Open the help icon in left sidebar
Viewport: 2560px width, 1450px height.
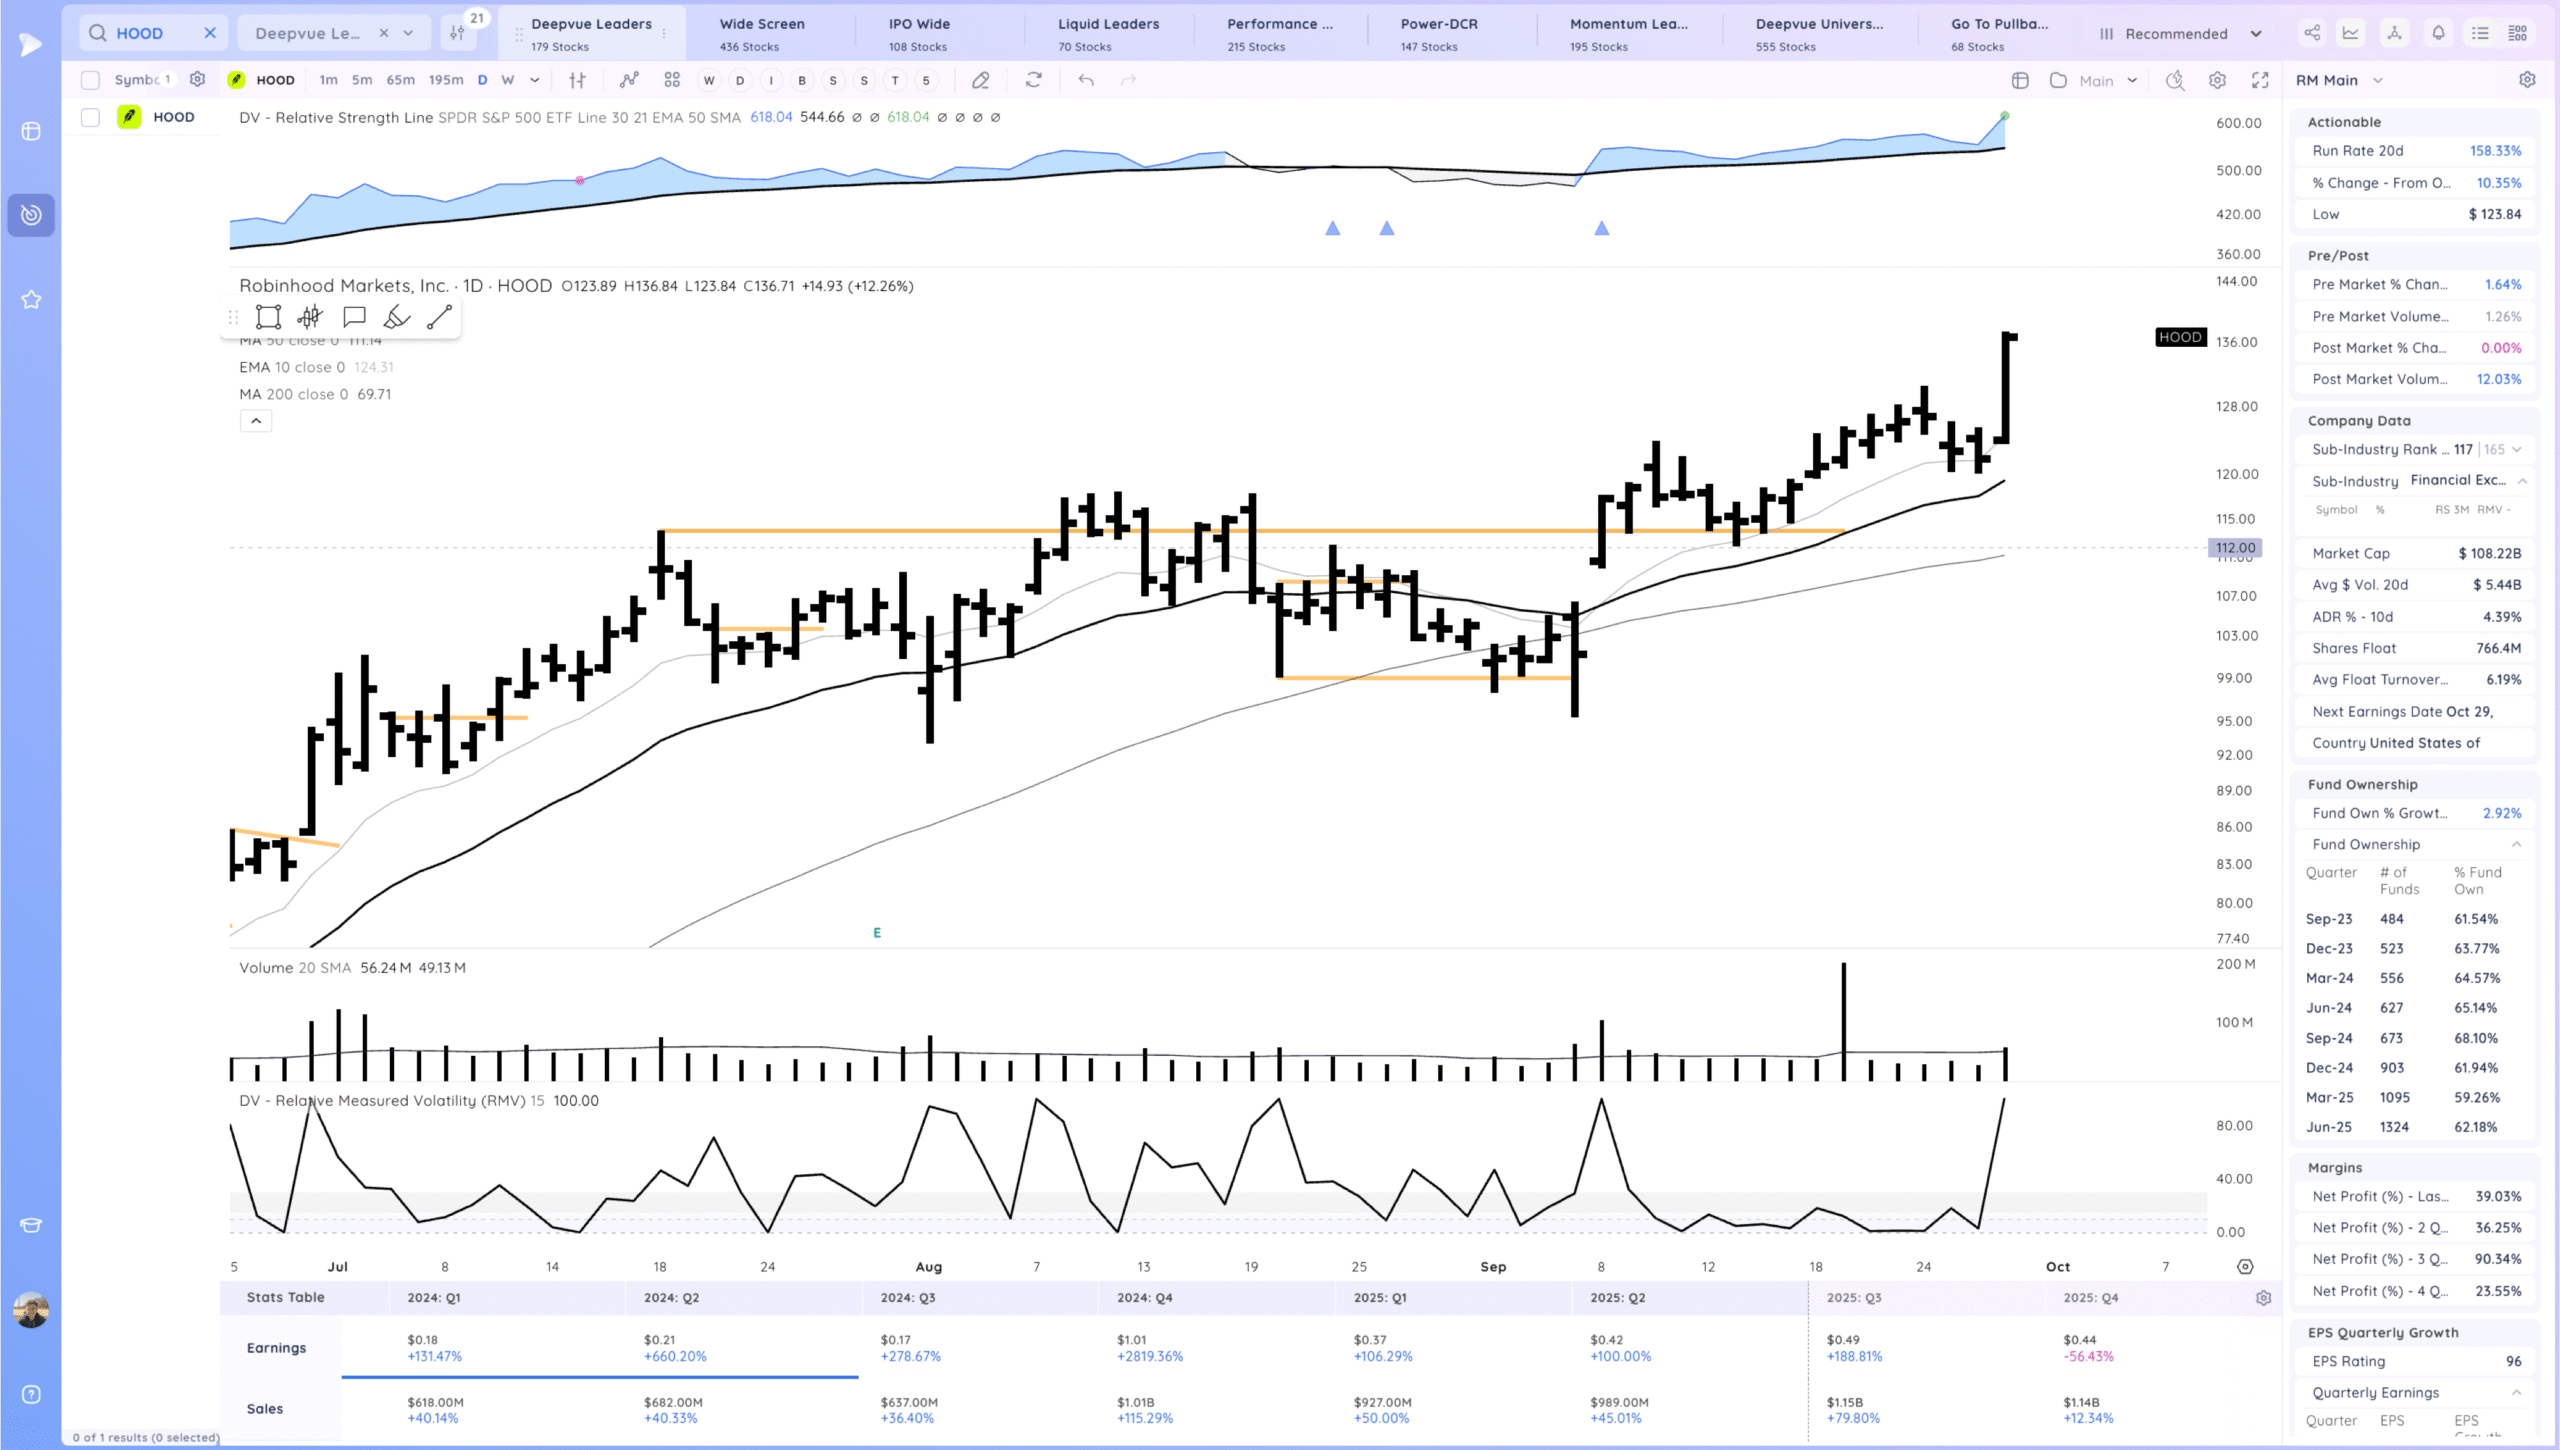point(31,1395)
